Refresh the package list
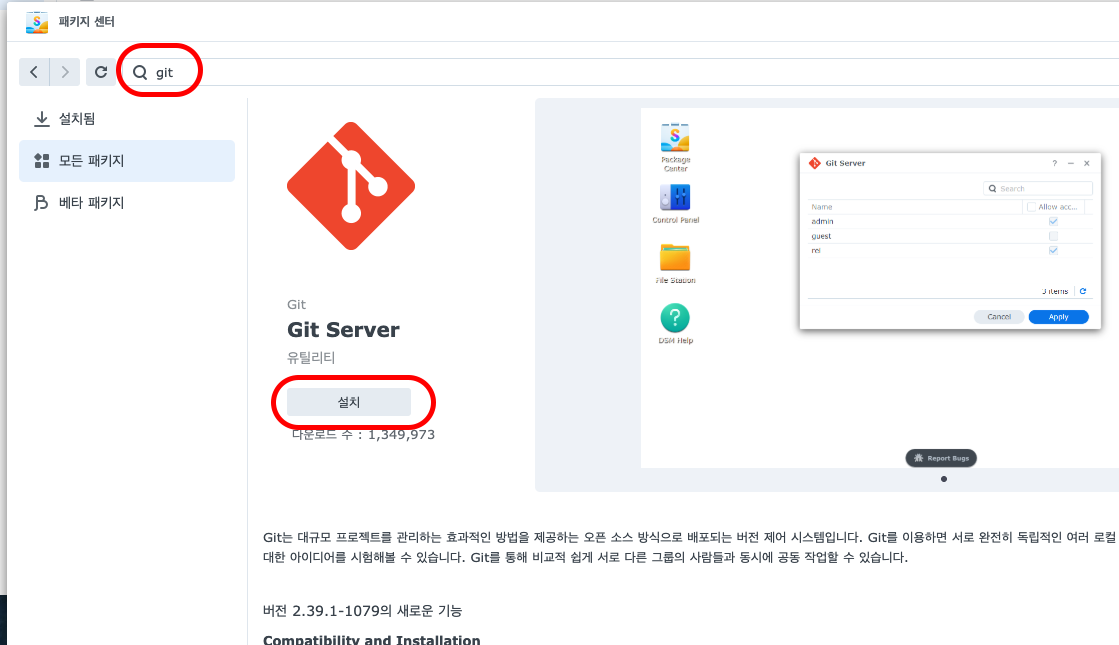 click(101, 72)
